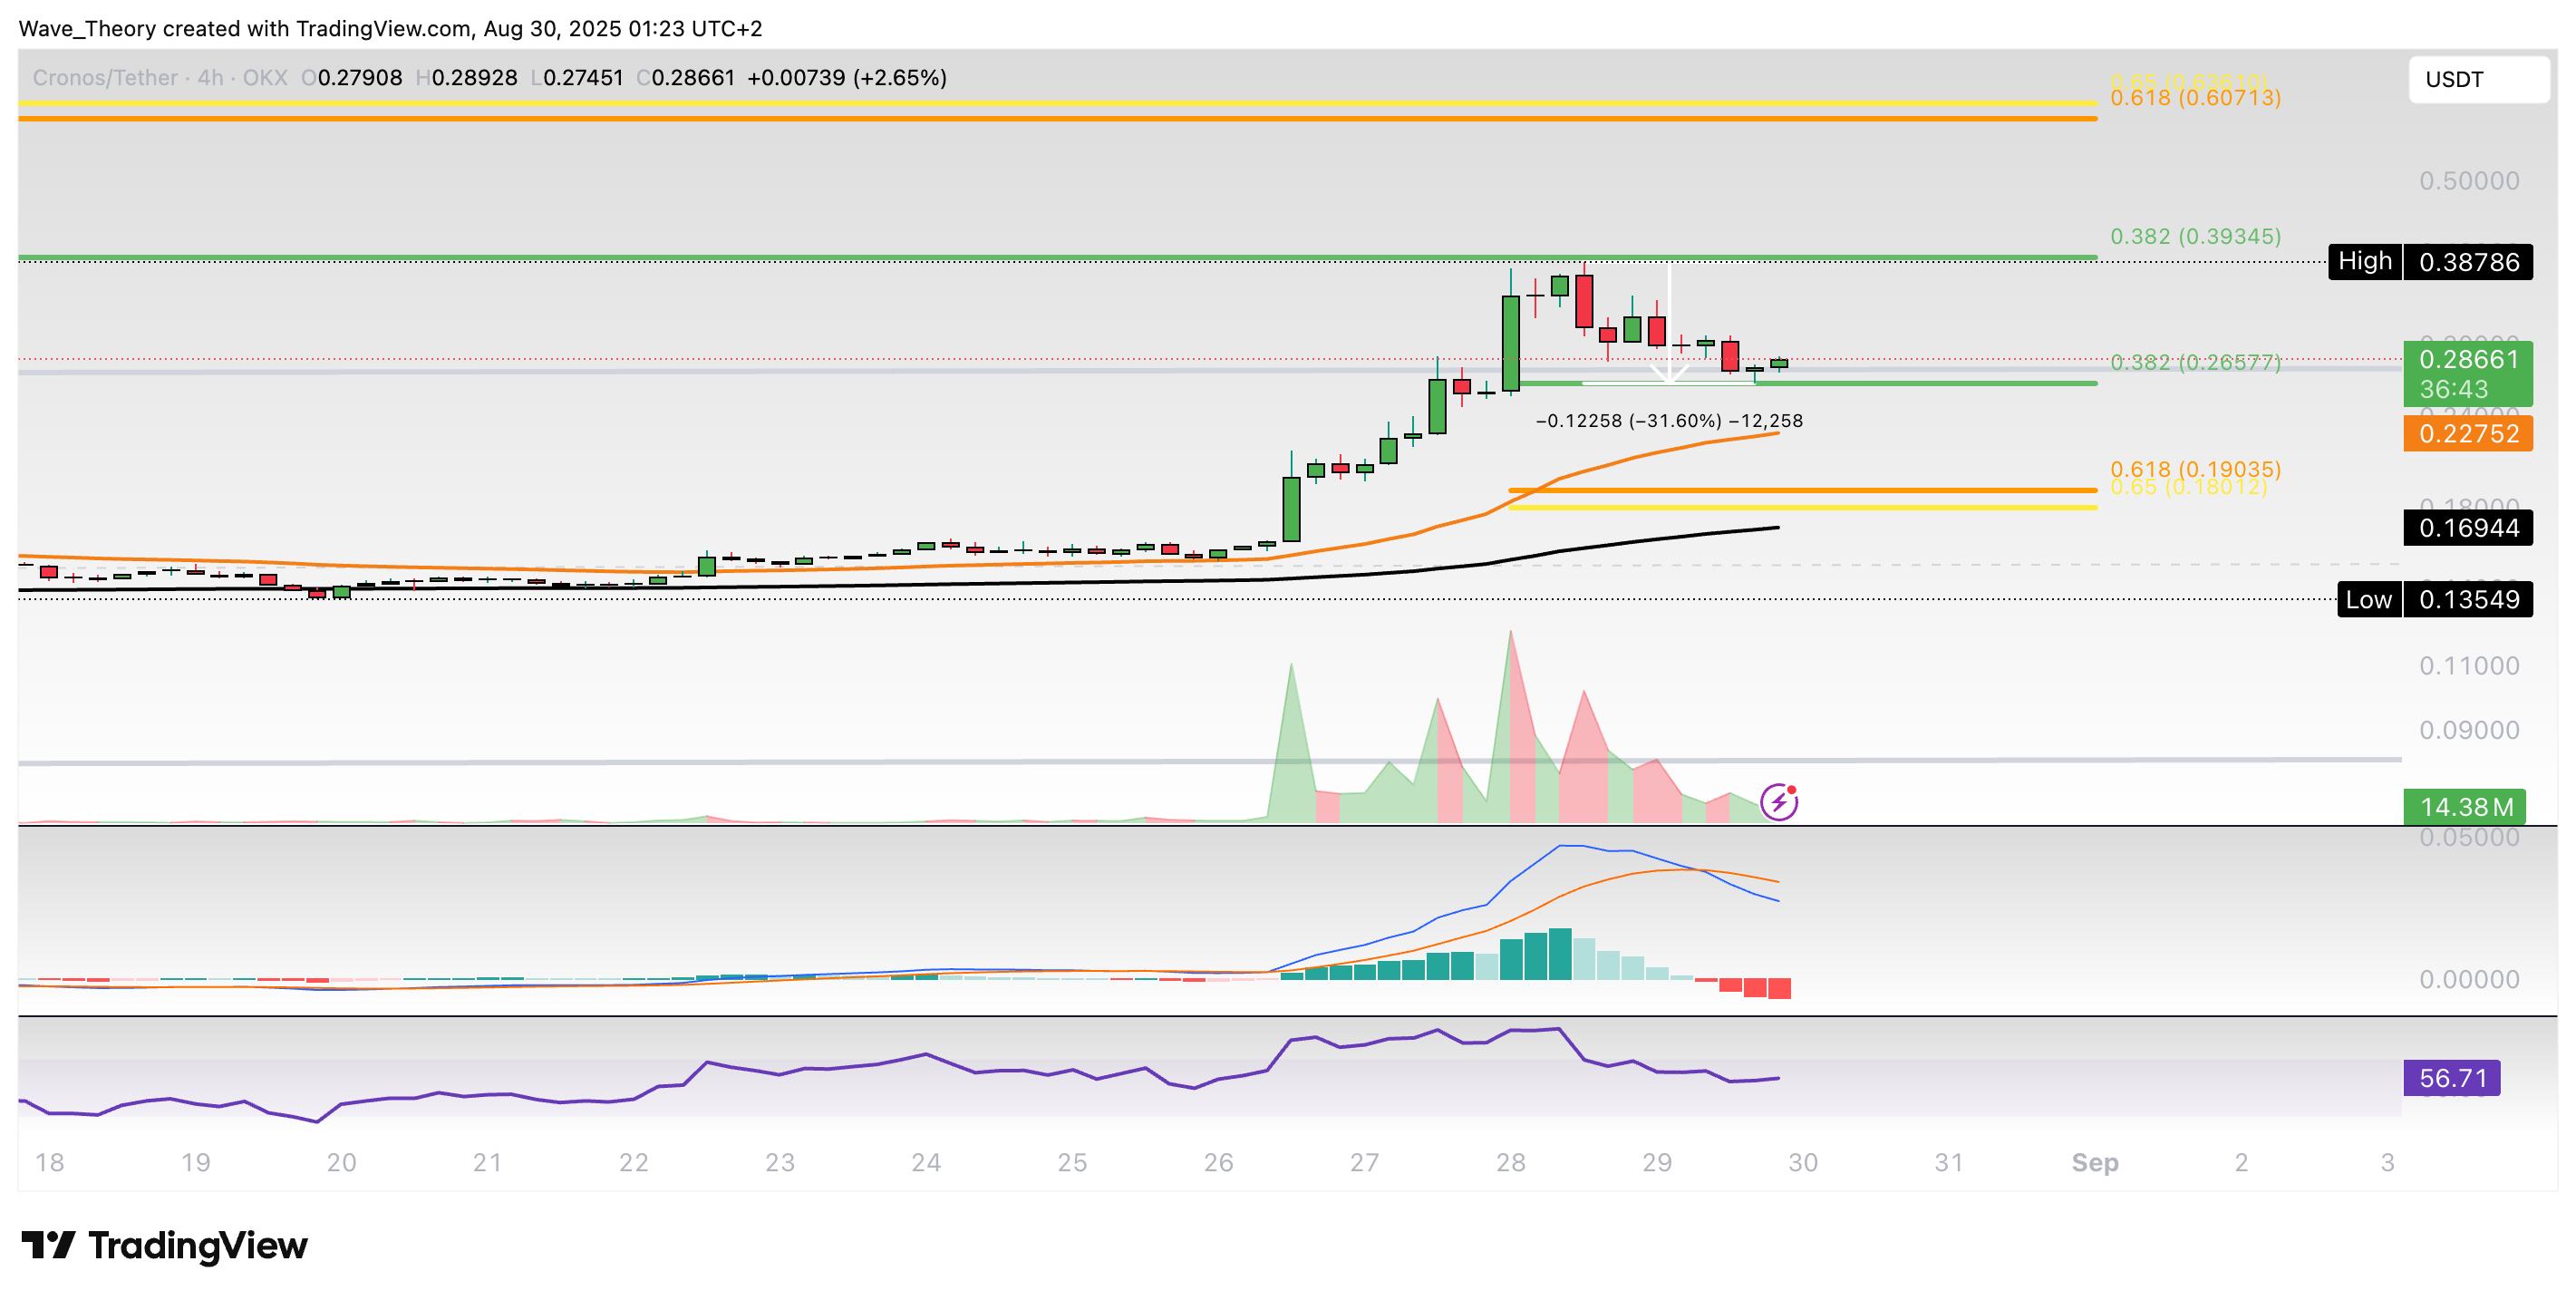This screenshot has width=2576, height=1300.
Task: Select the 0.618 (0.19035) Fibonacci label
Action: point(2195,468)
